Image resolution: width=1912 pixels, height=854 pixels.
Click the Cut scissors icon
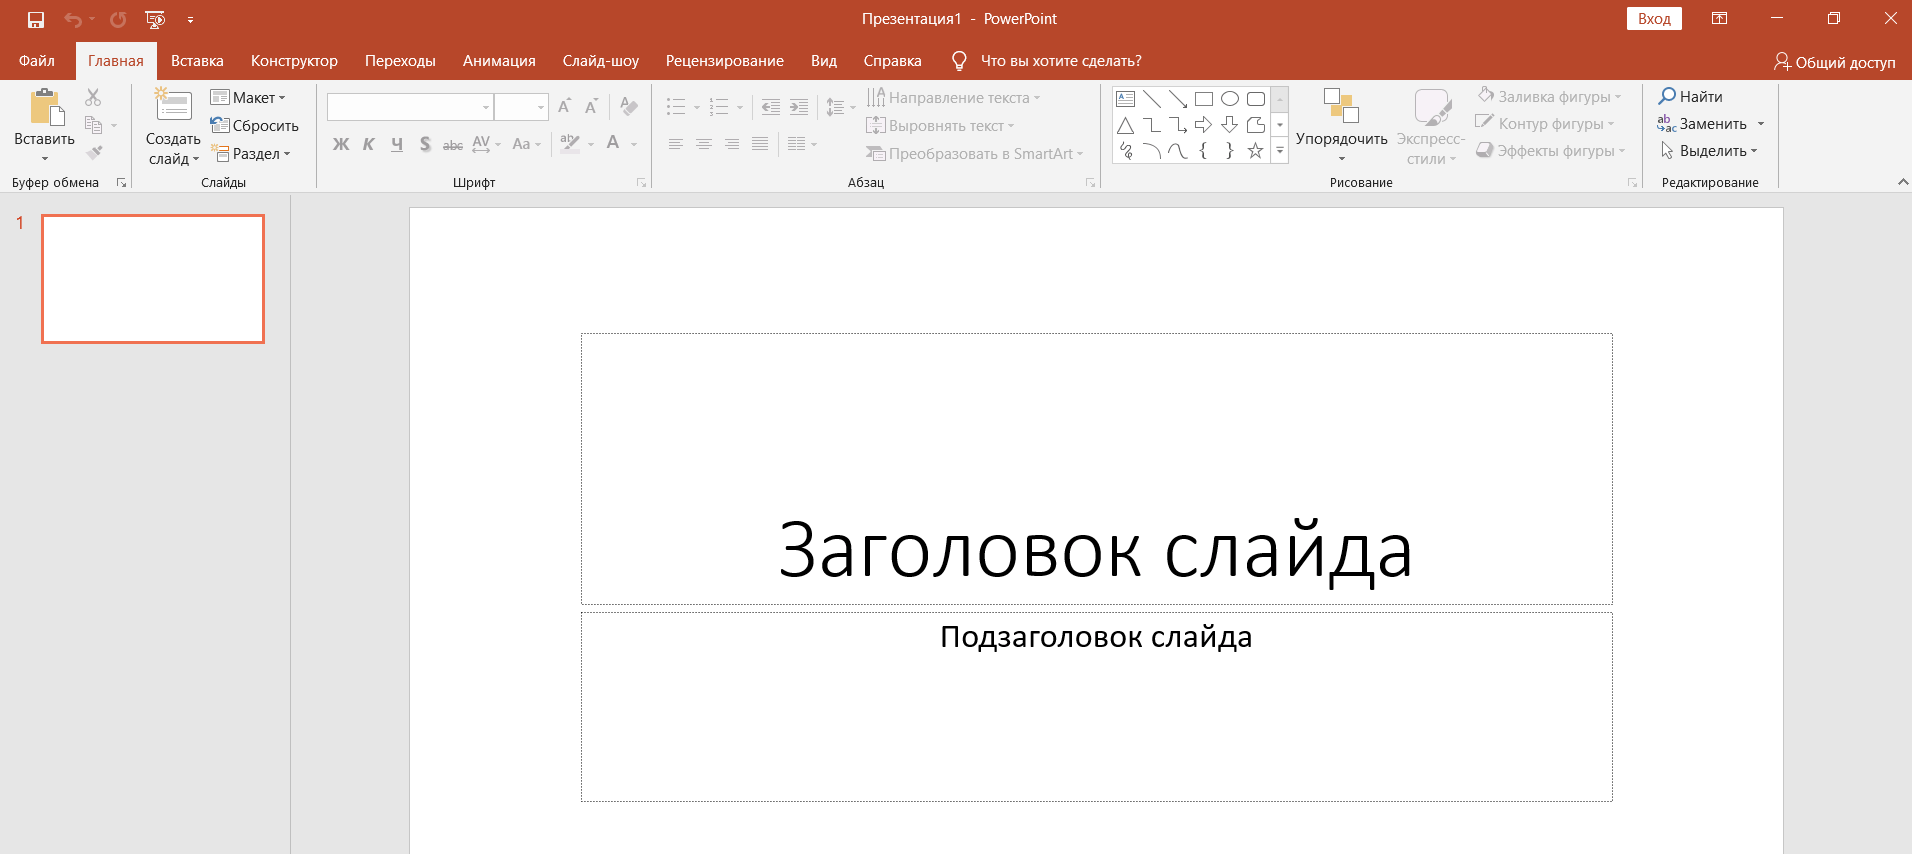coord(93,97)
